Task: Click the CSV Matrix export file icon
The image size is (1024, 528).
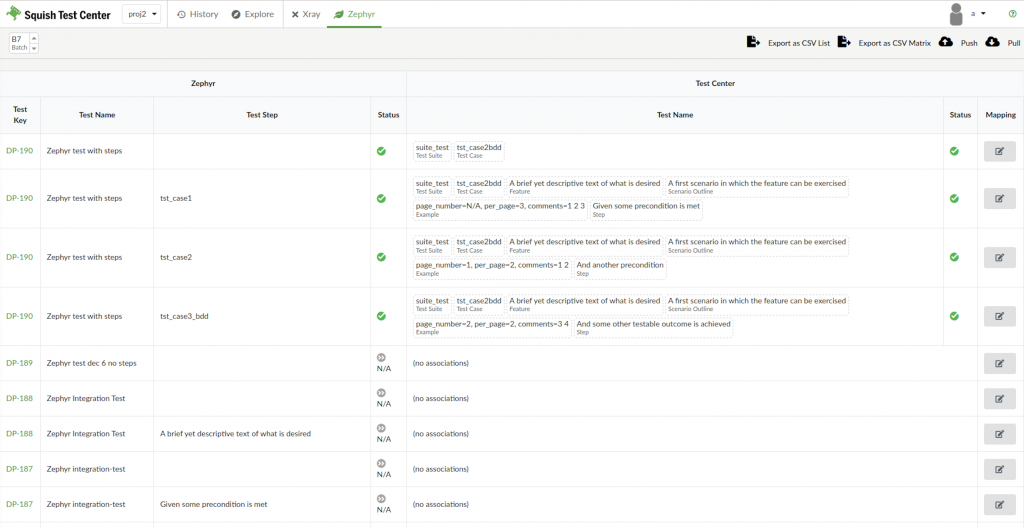Action: pyautogui.click(x=844, y=42)
